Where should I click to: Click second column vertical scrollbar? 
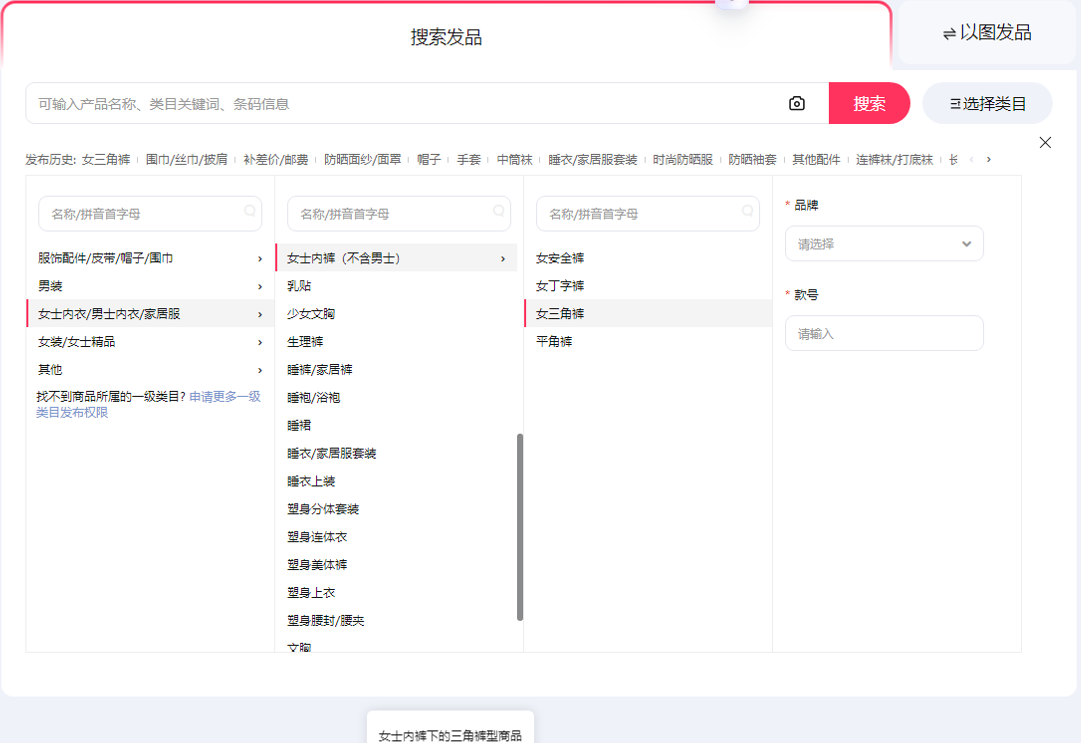(520, 527)
